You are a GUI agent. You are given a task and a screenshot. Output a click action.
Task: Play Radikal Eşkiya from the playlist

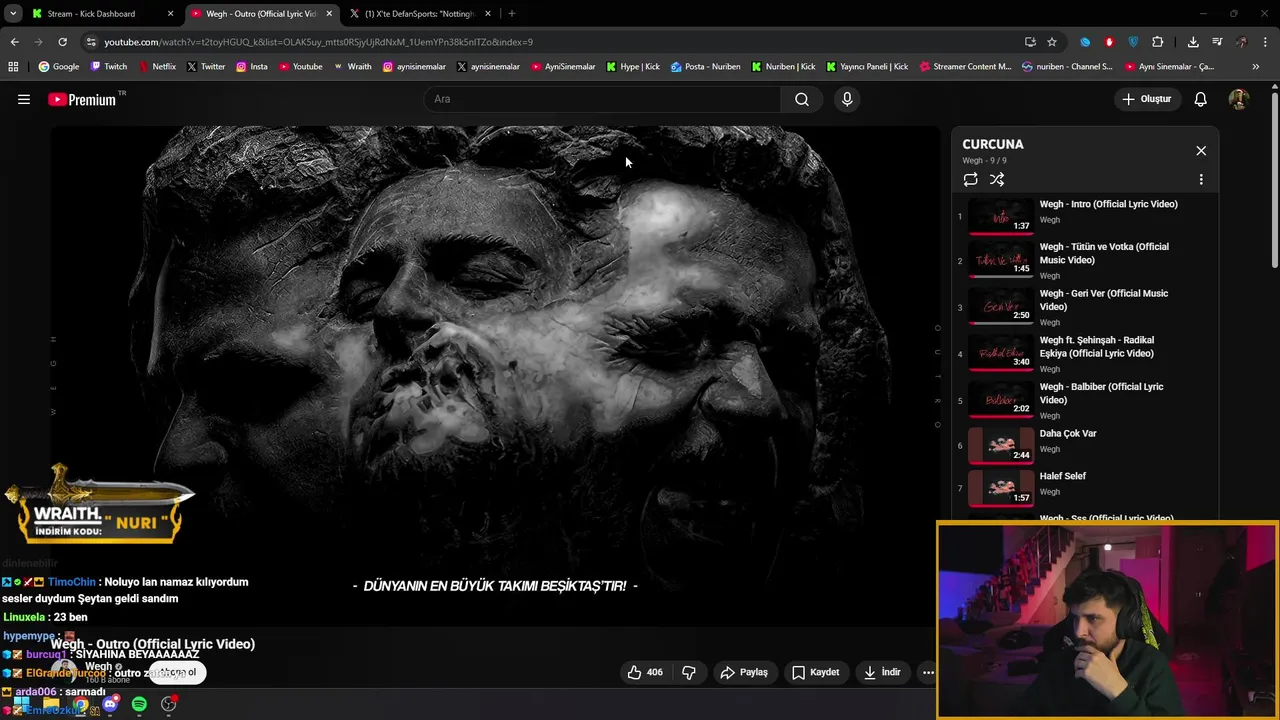pyautogui.click(x=1085, y=353)
